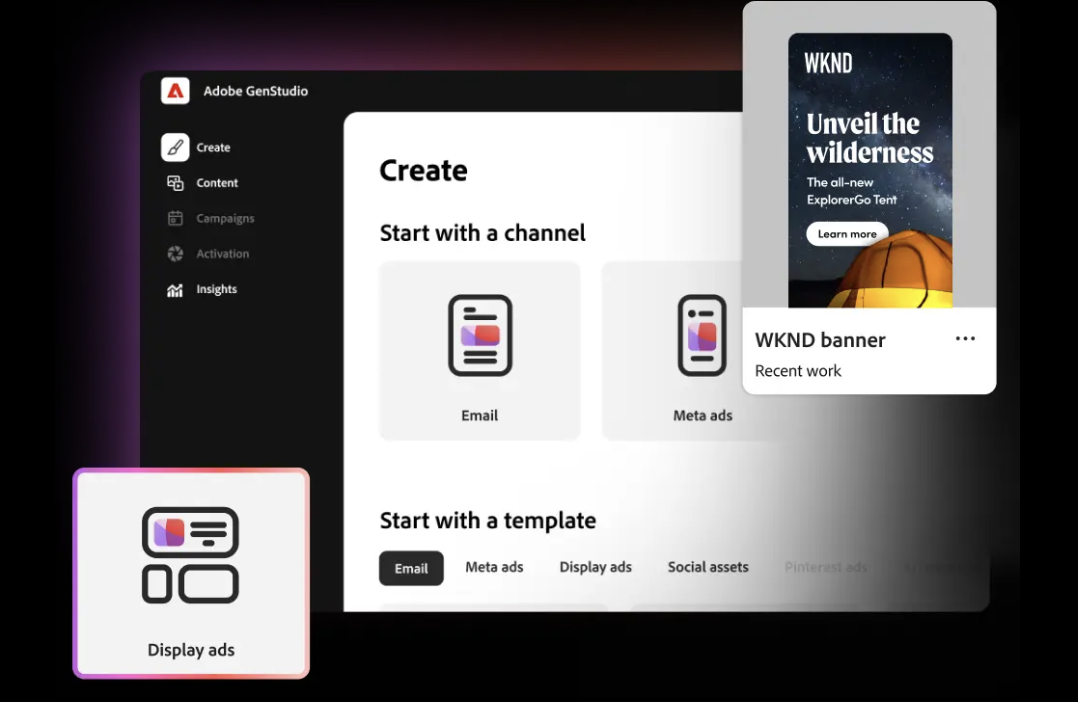Screen dimensions: 1078x702
Task: Switch to the Display ads template tab
Action: tap(595, 567)
